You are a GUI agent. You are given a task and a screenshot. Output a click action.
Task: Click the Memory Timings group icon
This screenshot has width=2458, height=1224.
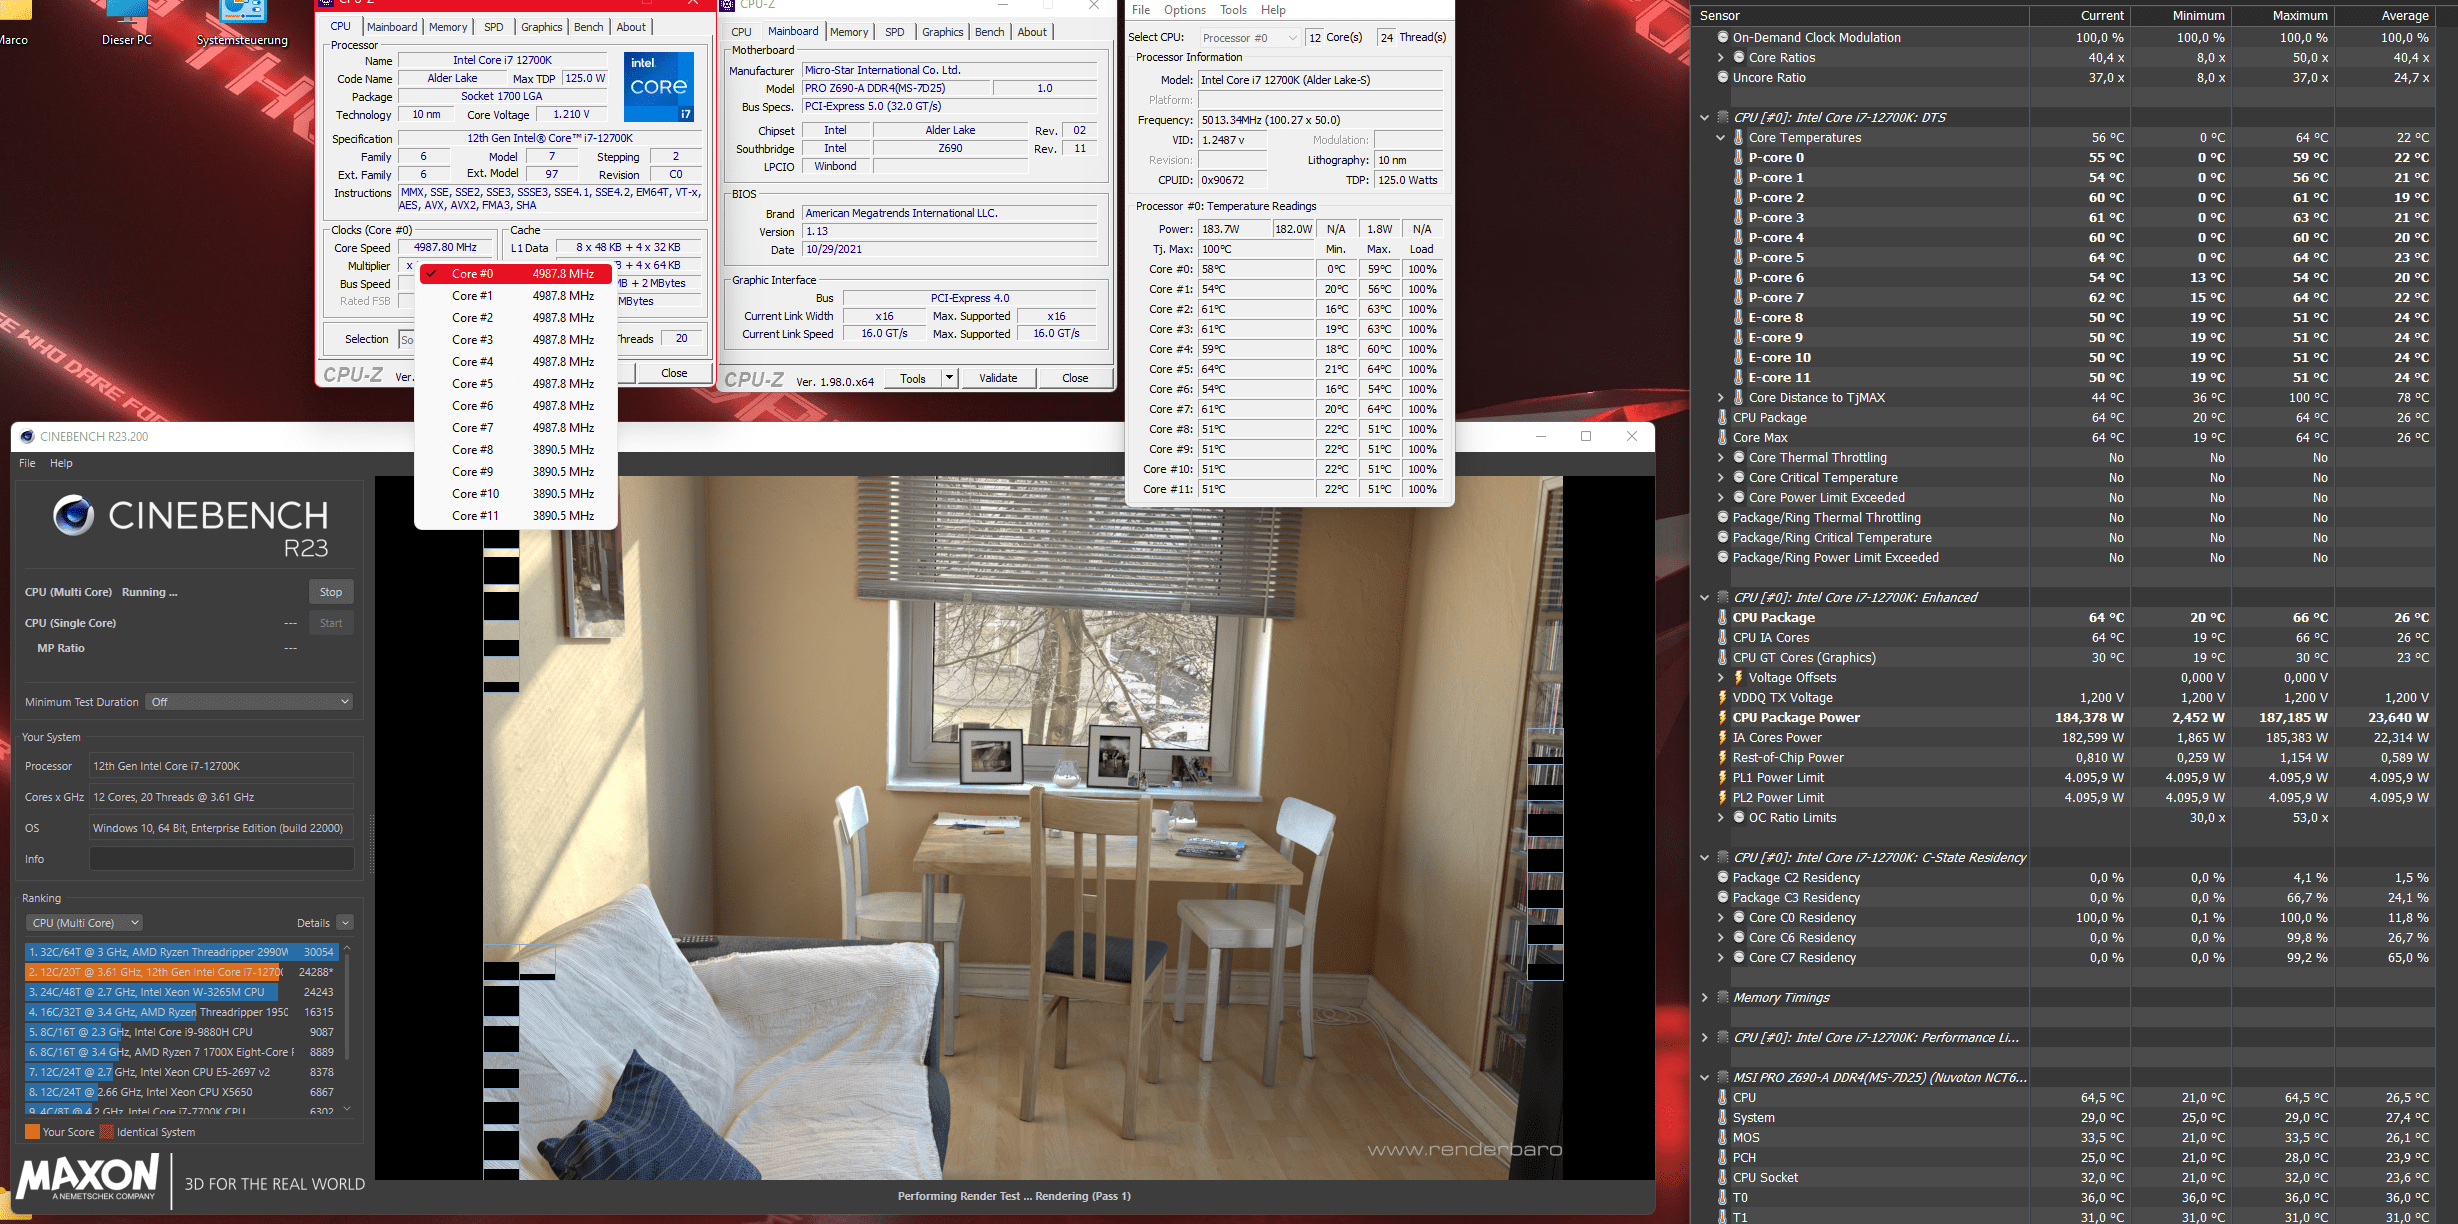pos(1723,997)
